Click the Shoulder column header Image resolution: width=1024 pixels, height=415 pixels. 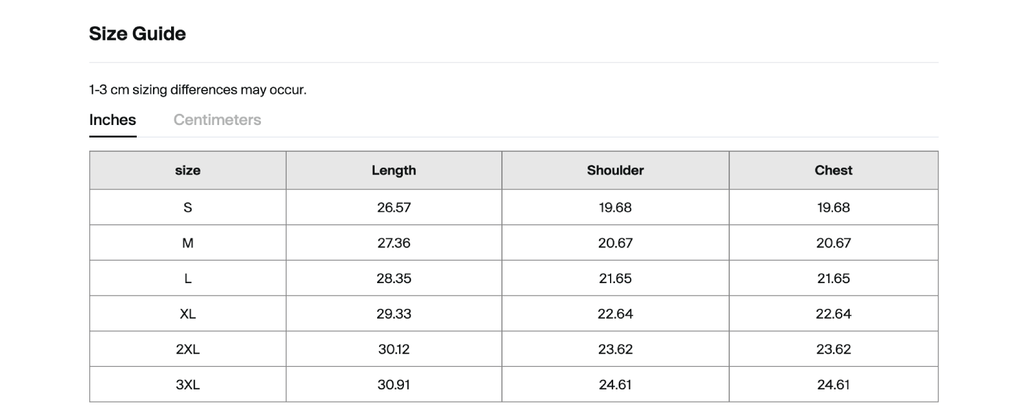pos(615,170)
